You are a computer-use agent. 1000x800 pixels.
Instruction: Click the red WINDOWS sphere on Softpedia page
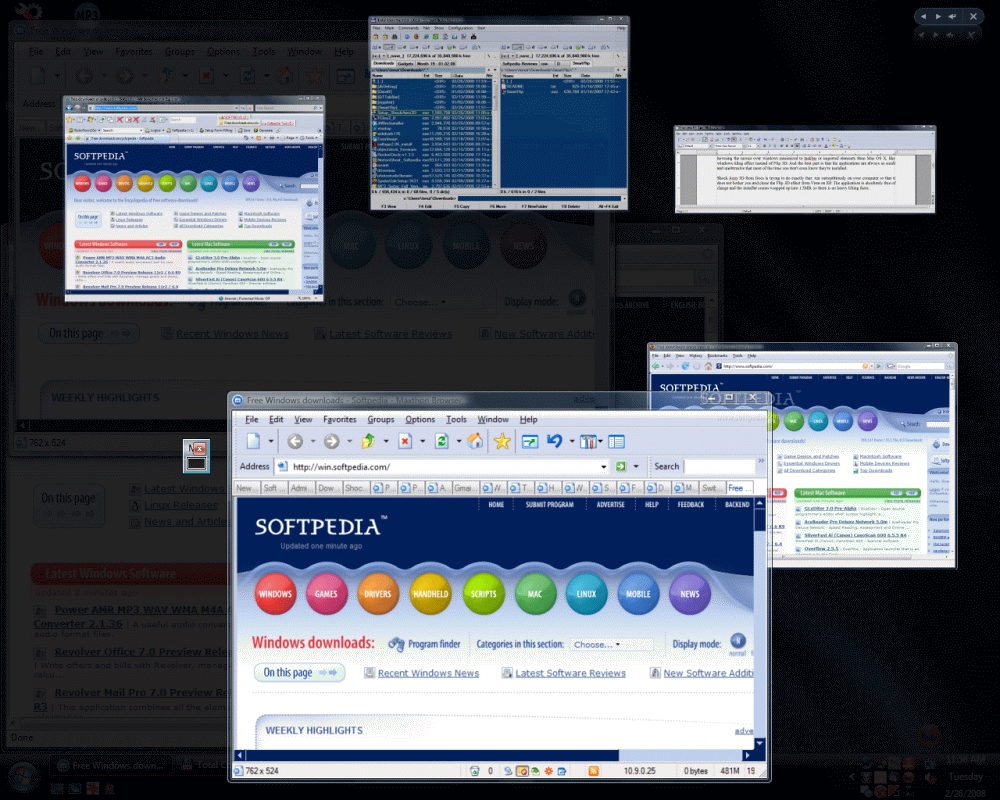pos(275,593)
